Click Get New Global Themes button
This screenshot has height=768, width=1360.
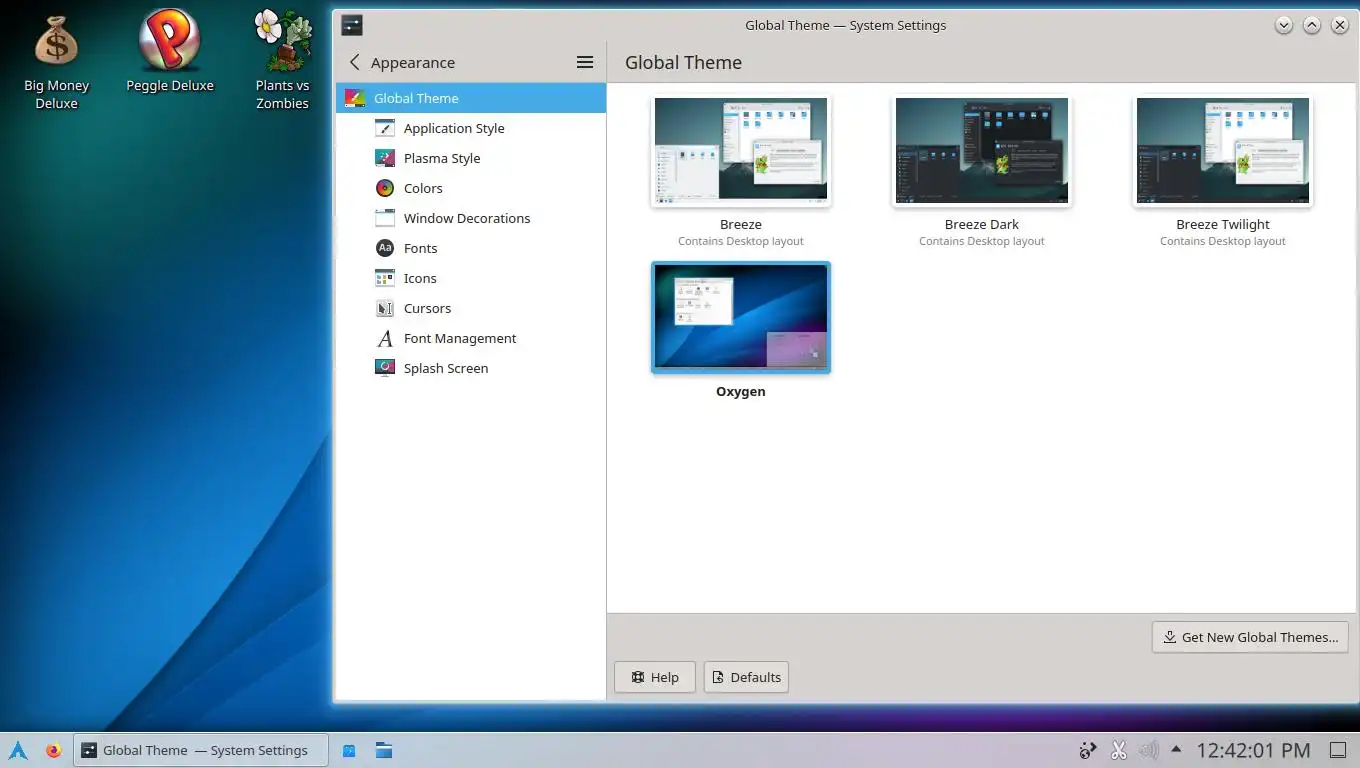tap(1250, 637)
